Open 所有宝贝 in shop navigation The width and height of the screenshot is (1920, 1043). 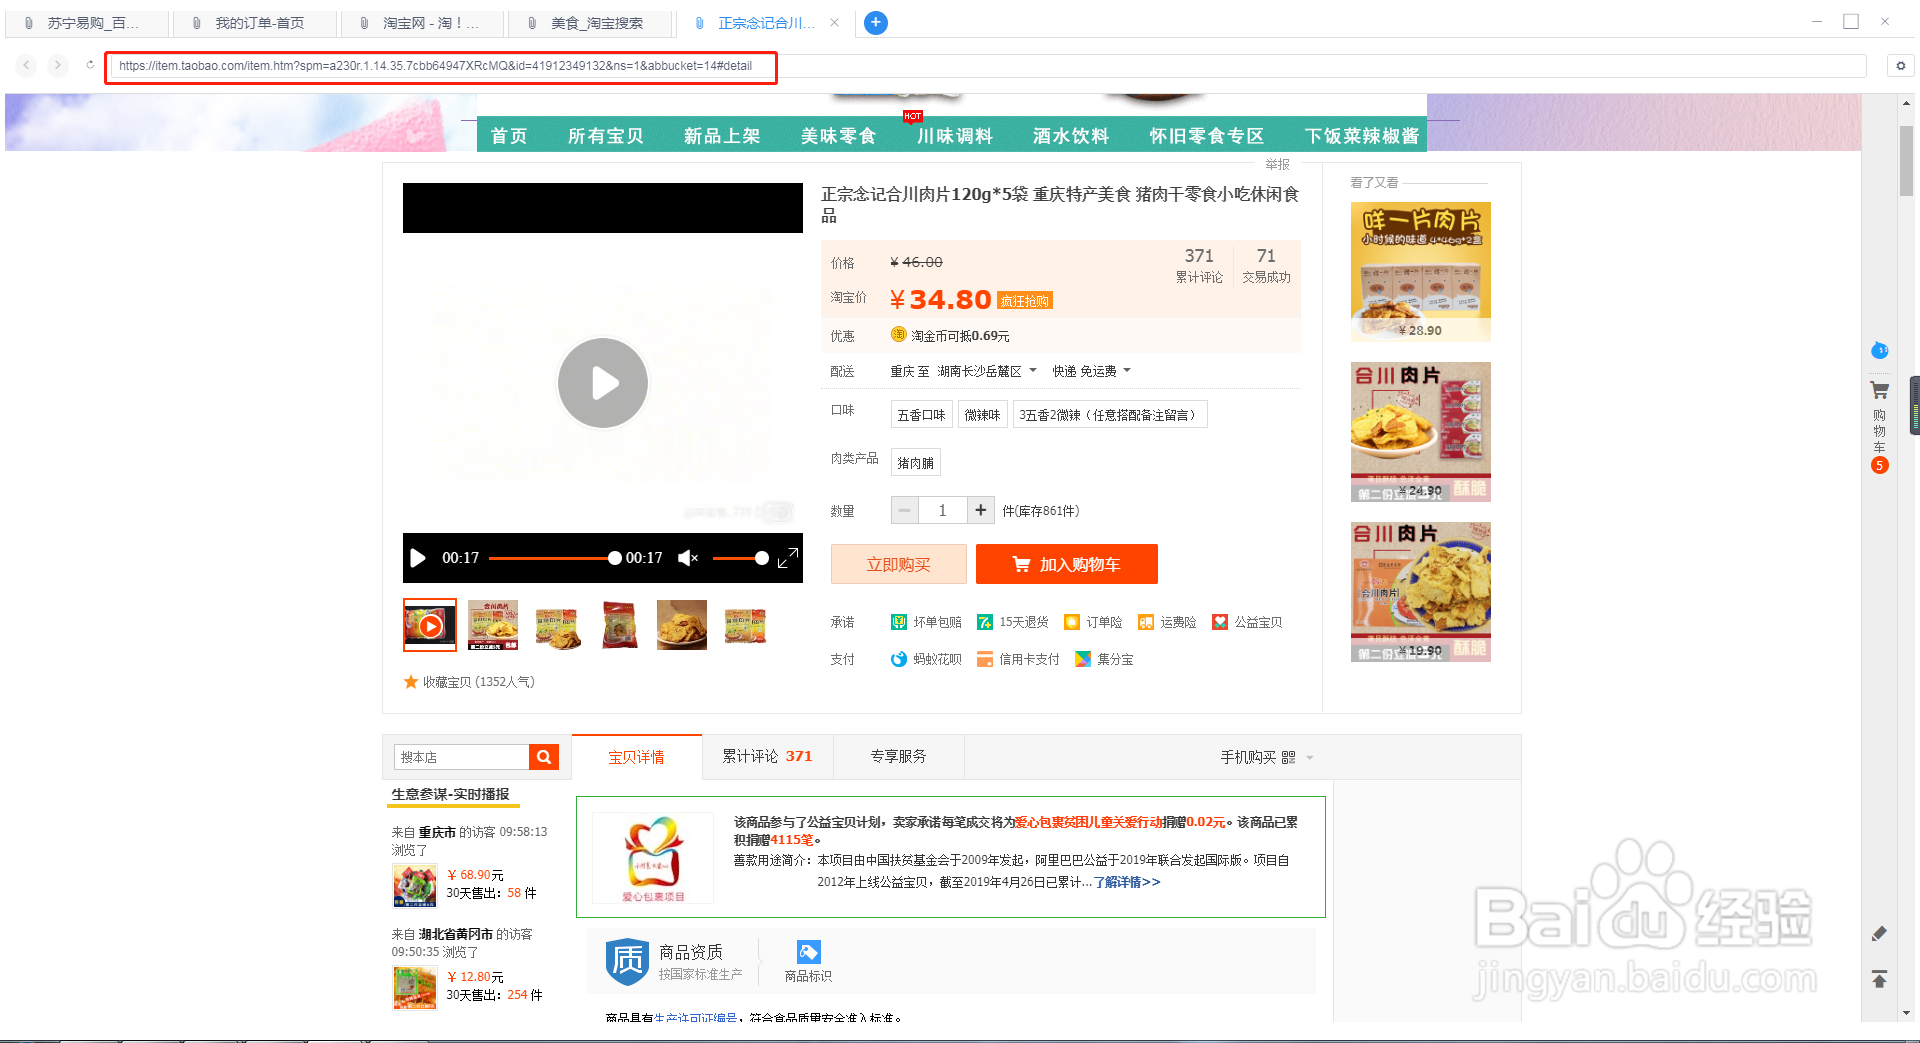click(605, 136)
